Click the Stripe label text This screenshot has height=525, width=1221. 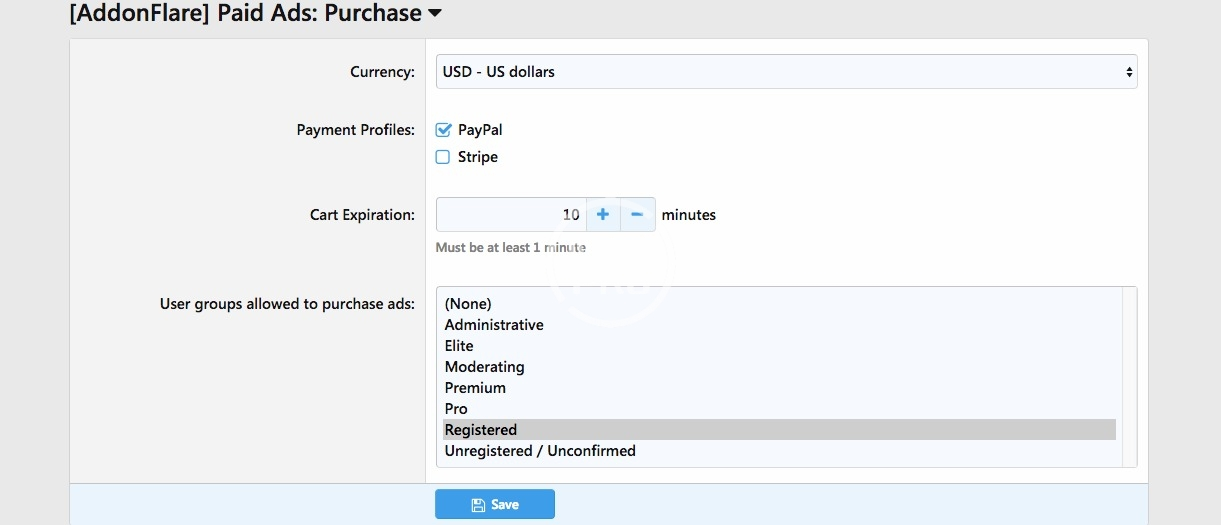click(477, 157)
